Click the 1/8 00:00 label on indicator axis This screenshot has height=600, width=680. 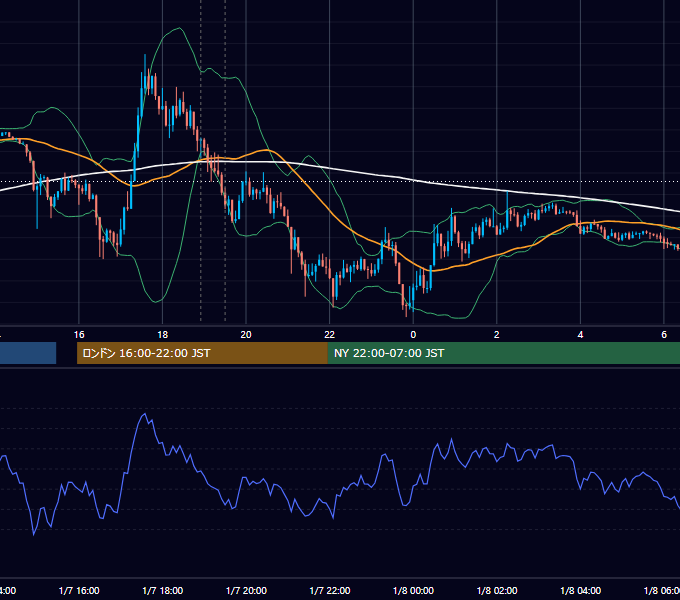pyautogui.click(x=413, y=590)
